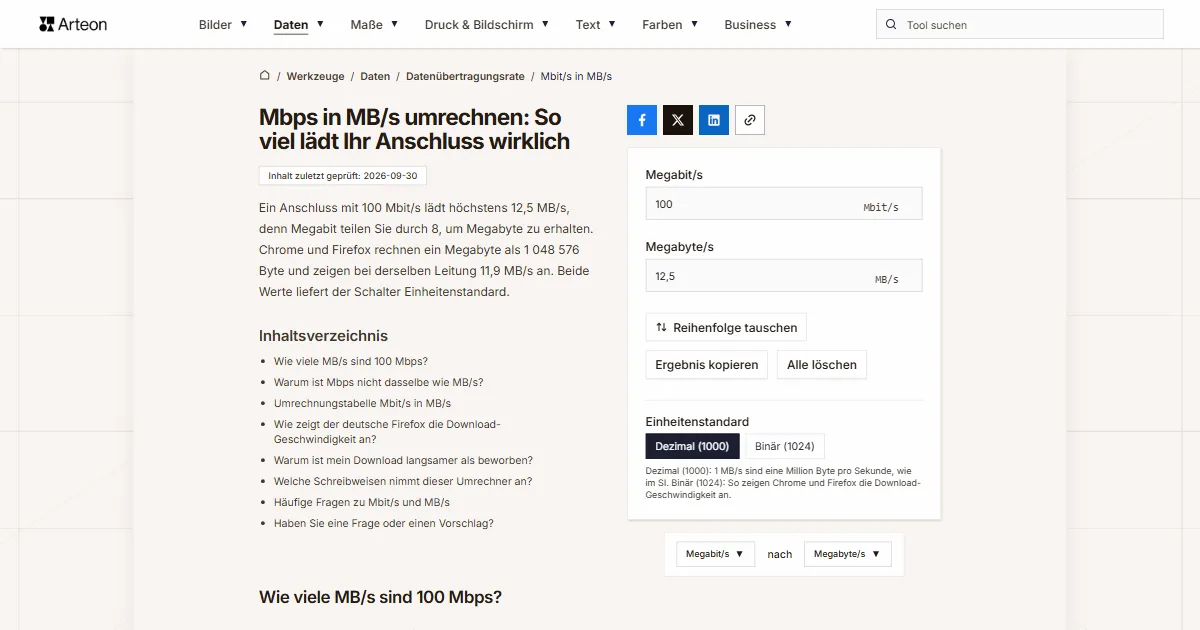Jump to 'Häufige Fragen zu Mbit/s und MB/s'
This screenshot has width=1200, height=630.
pos(362,502)
